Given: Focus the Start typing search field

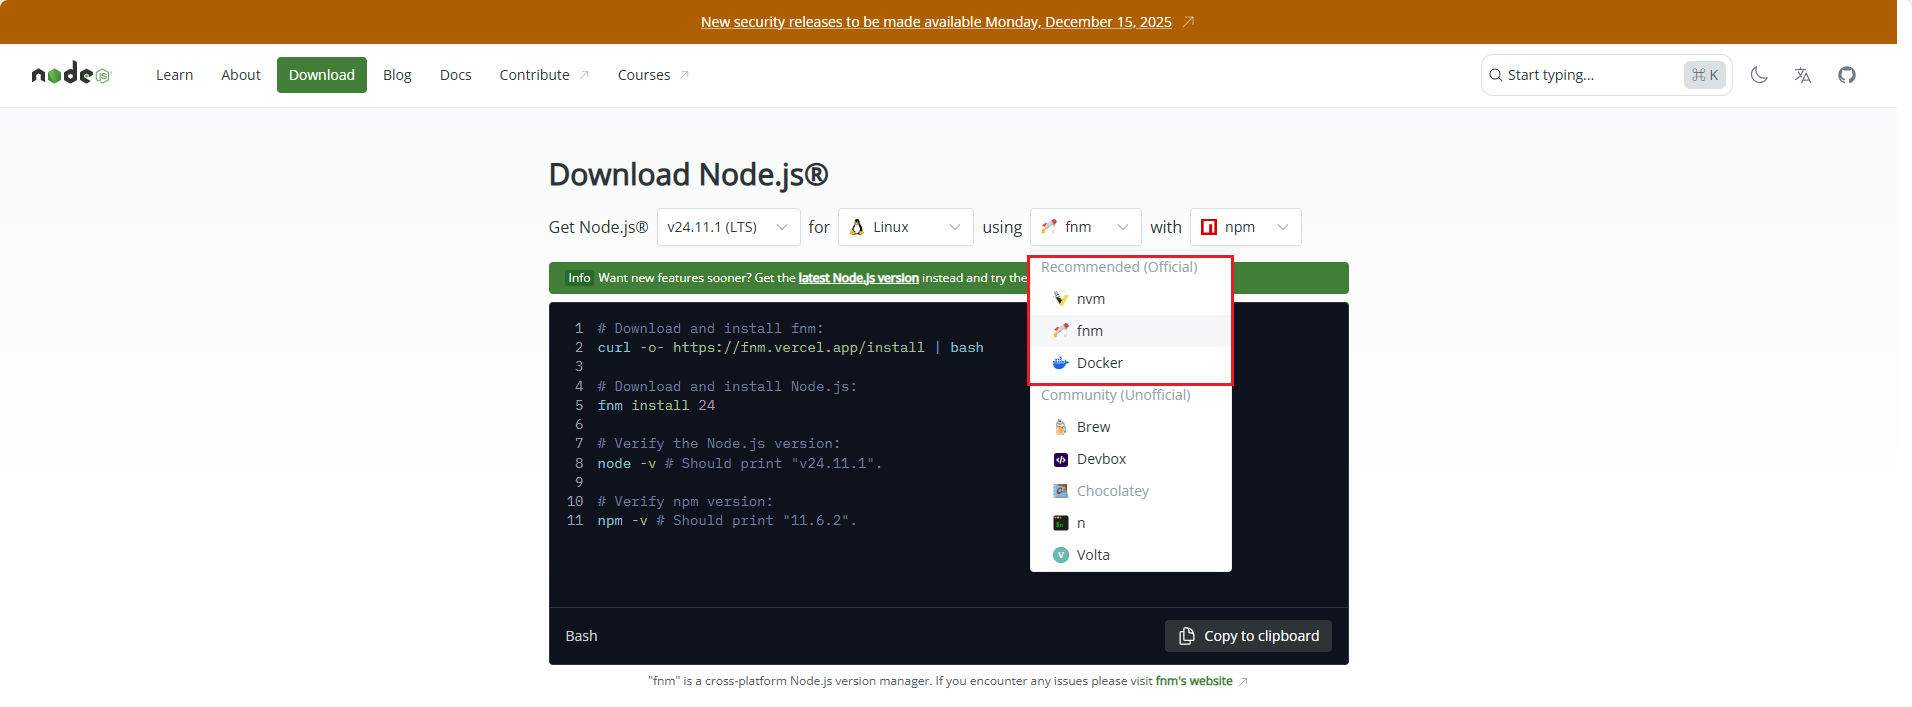Looking at the screenshot, I should pos(1607,75).
